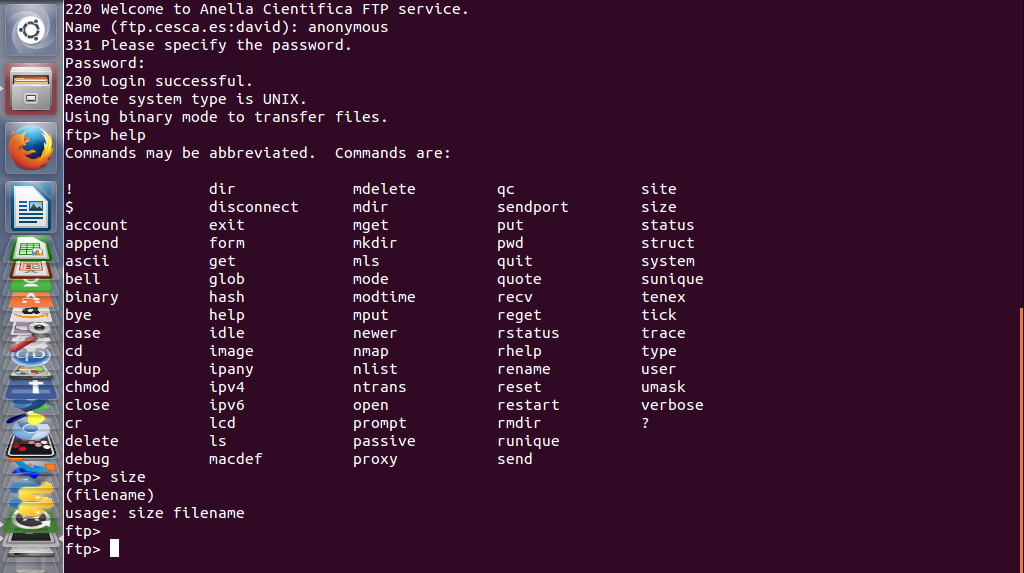This screenshot has height=573, width=1024.
Task: Open the system monitor gauge icon
Action: pos(31,372)
